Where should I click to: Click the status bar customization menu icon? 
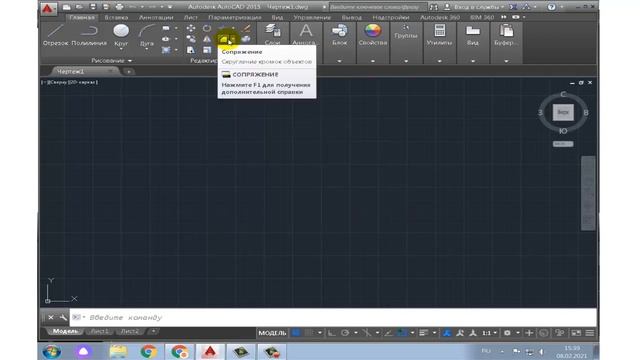coord(590,333)
